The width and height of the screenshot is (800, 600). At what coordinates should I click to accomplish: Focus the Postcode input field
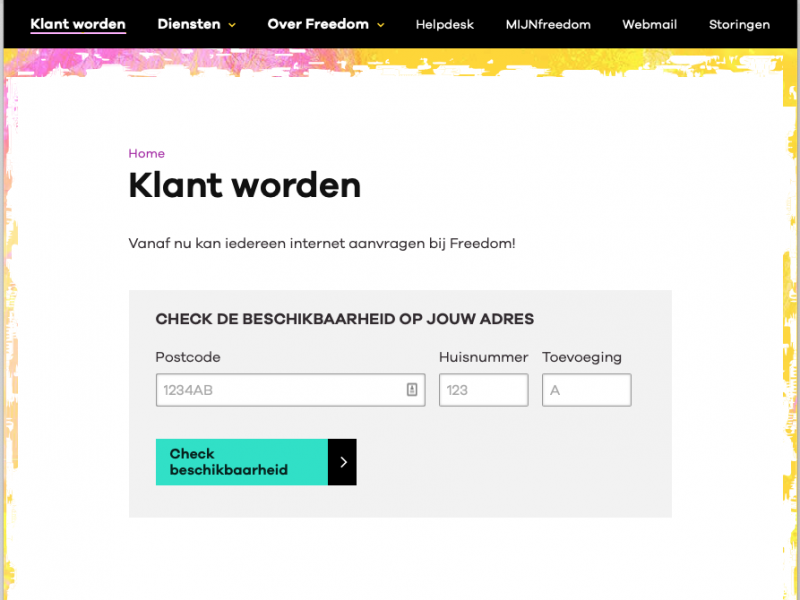(x=280, y=390)
